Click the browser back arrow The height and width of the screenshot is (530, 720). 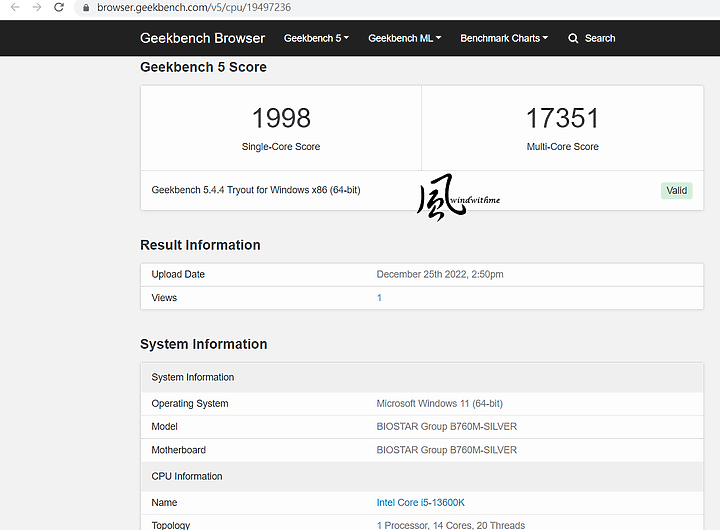click(x=15, y=7)
